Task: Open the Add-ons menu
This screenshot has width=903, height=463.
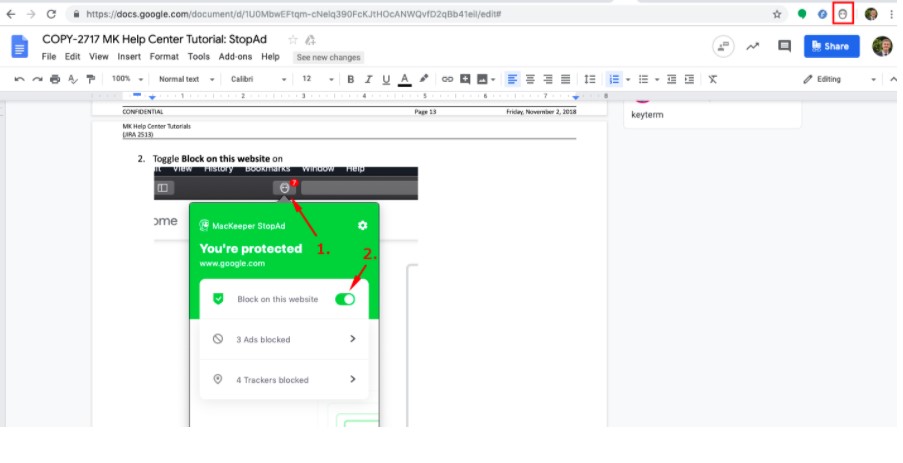Action: (235, 56)
